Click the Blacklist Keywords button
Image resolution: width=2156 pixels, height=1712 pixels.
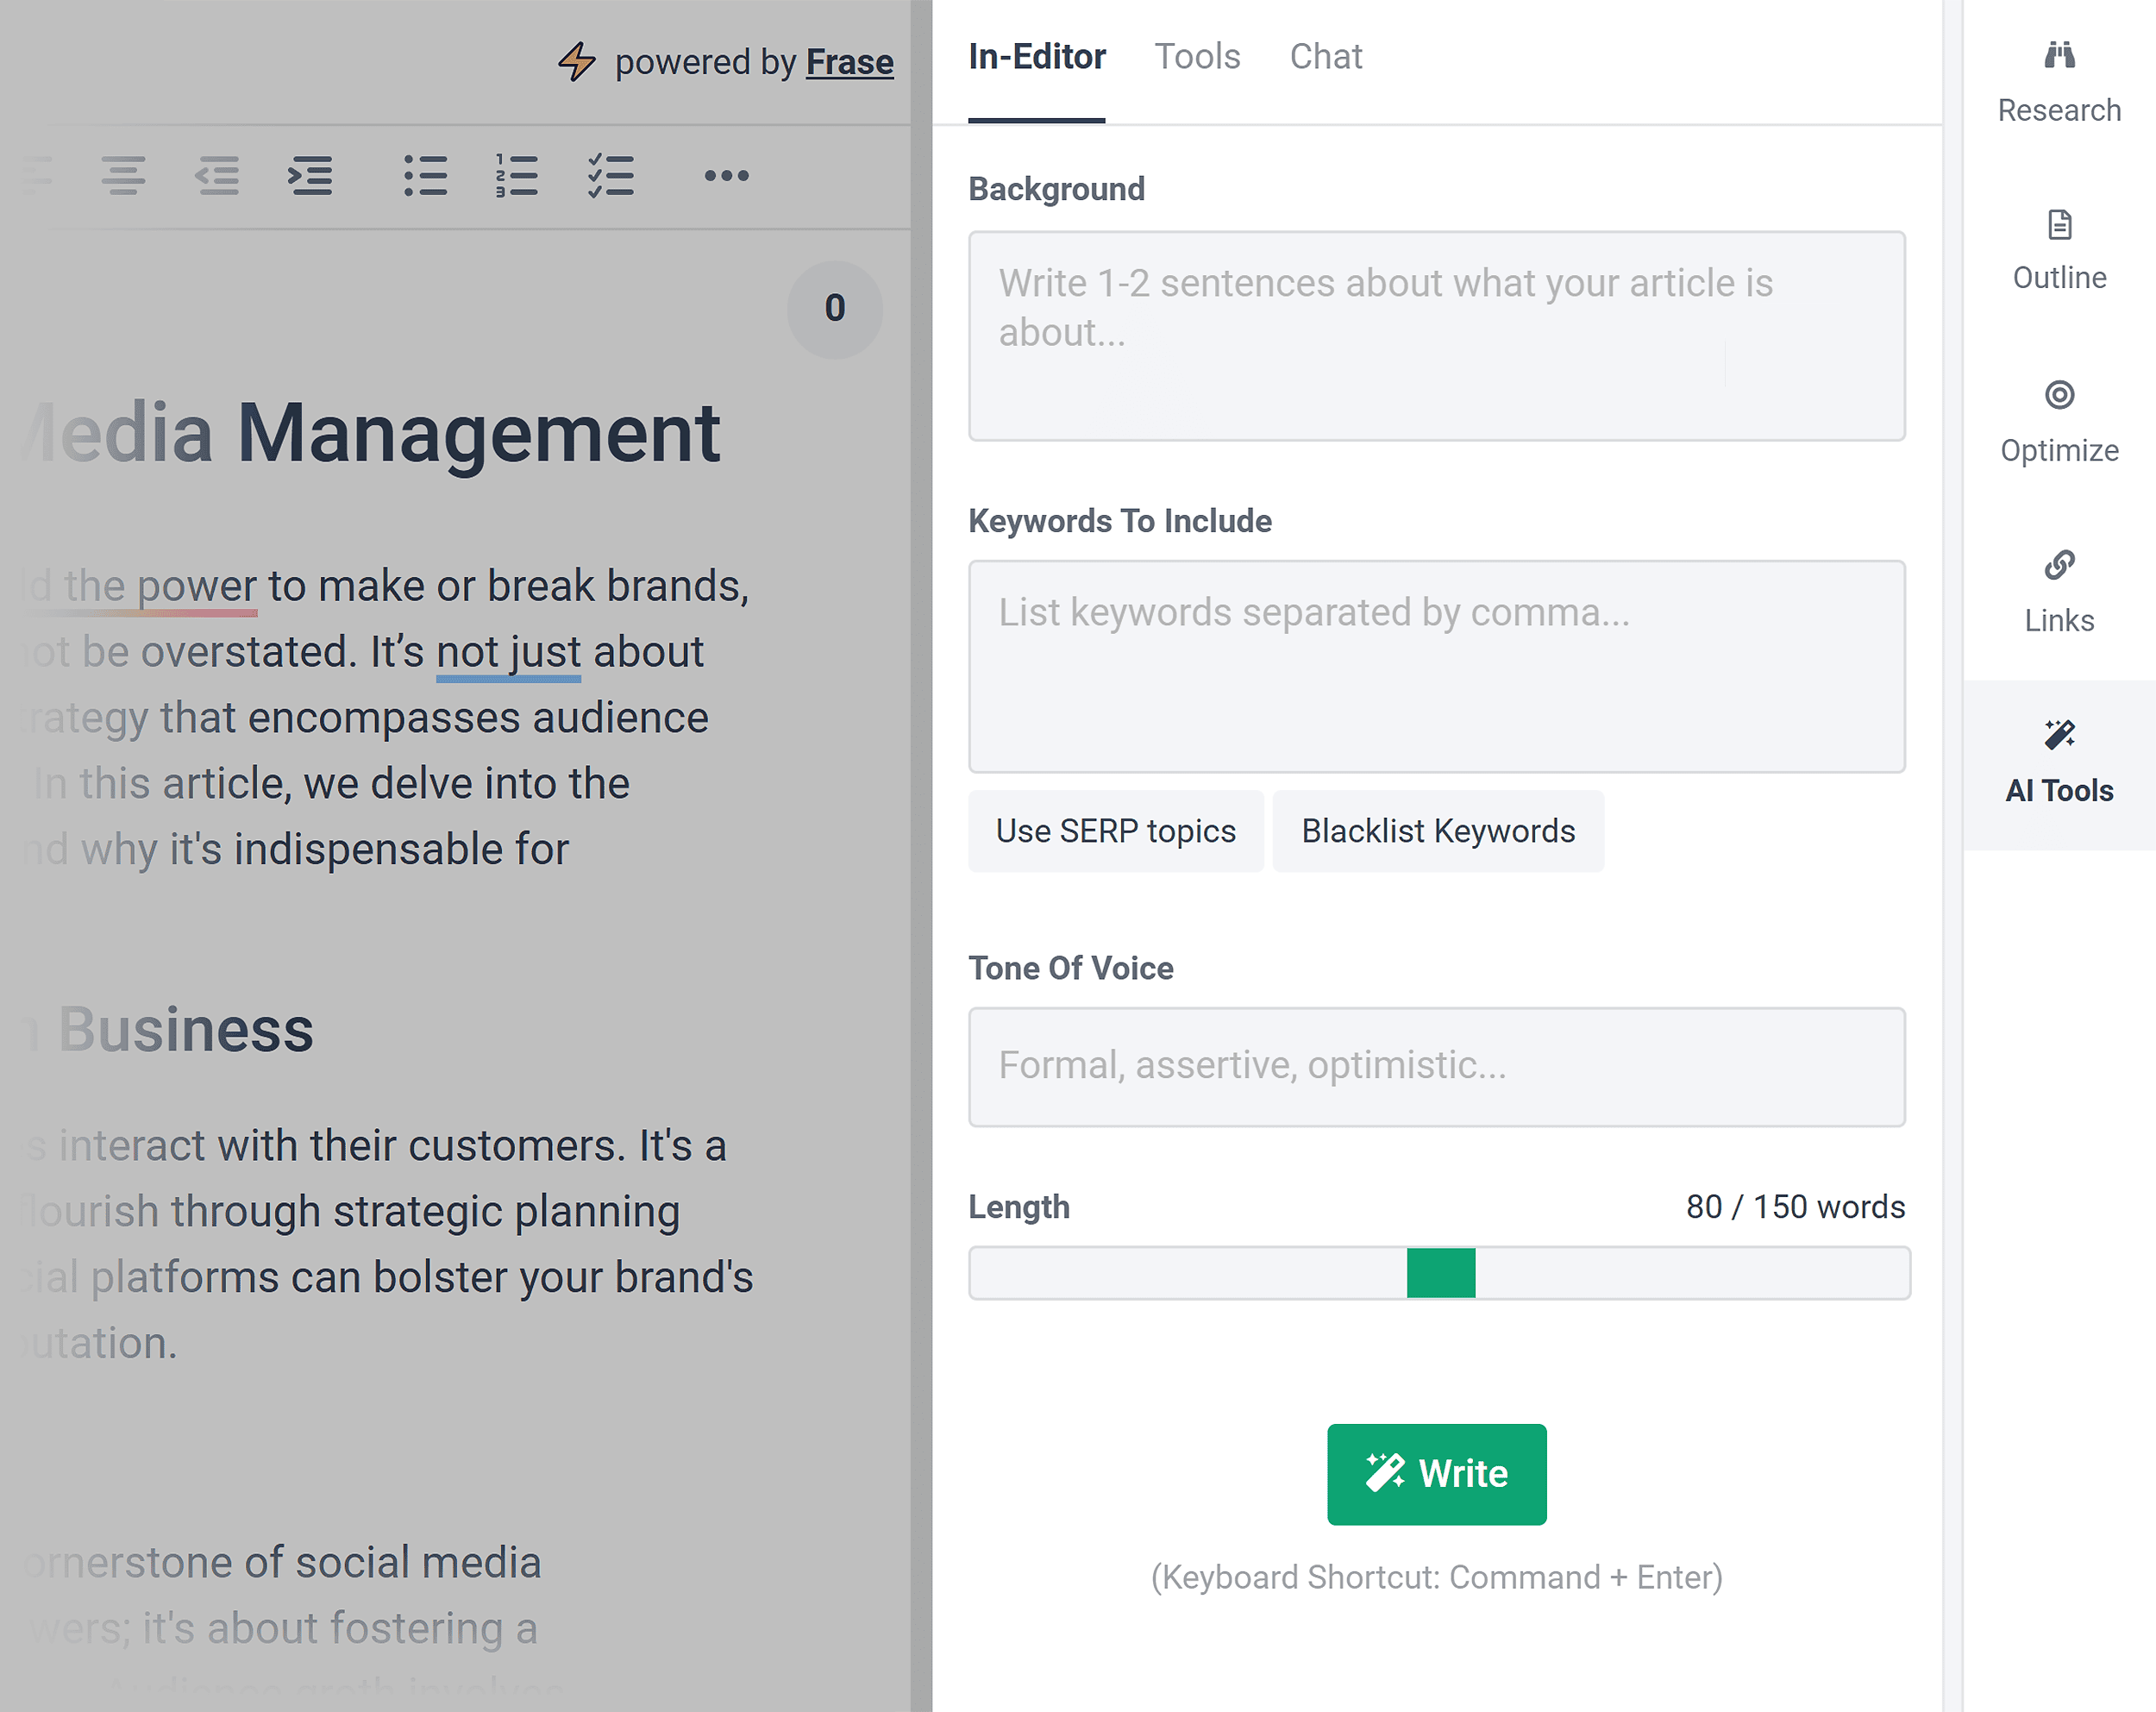[1437, 831]
